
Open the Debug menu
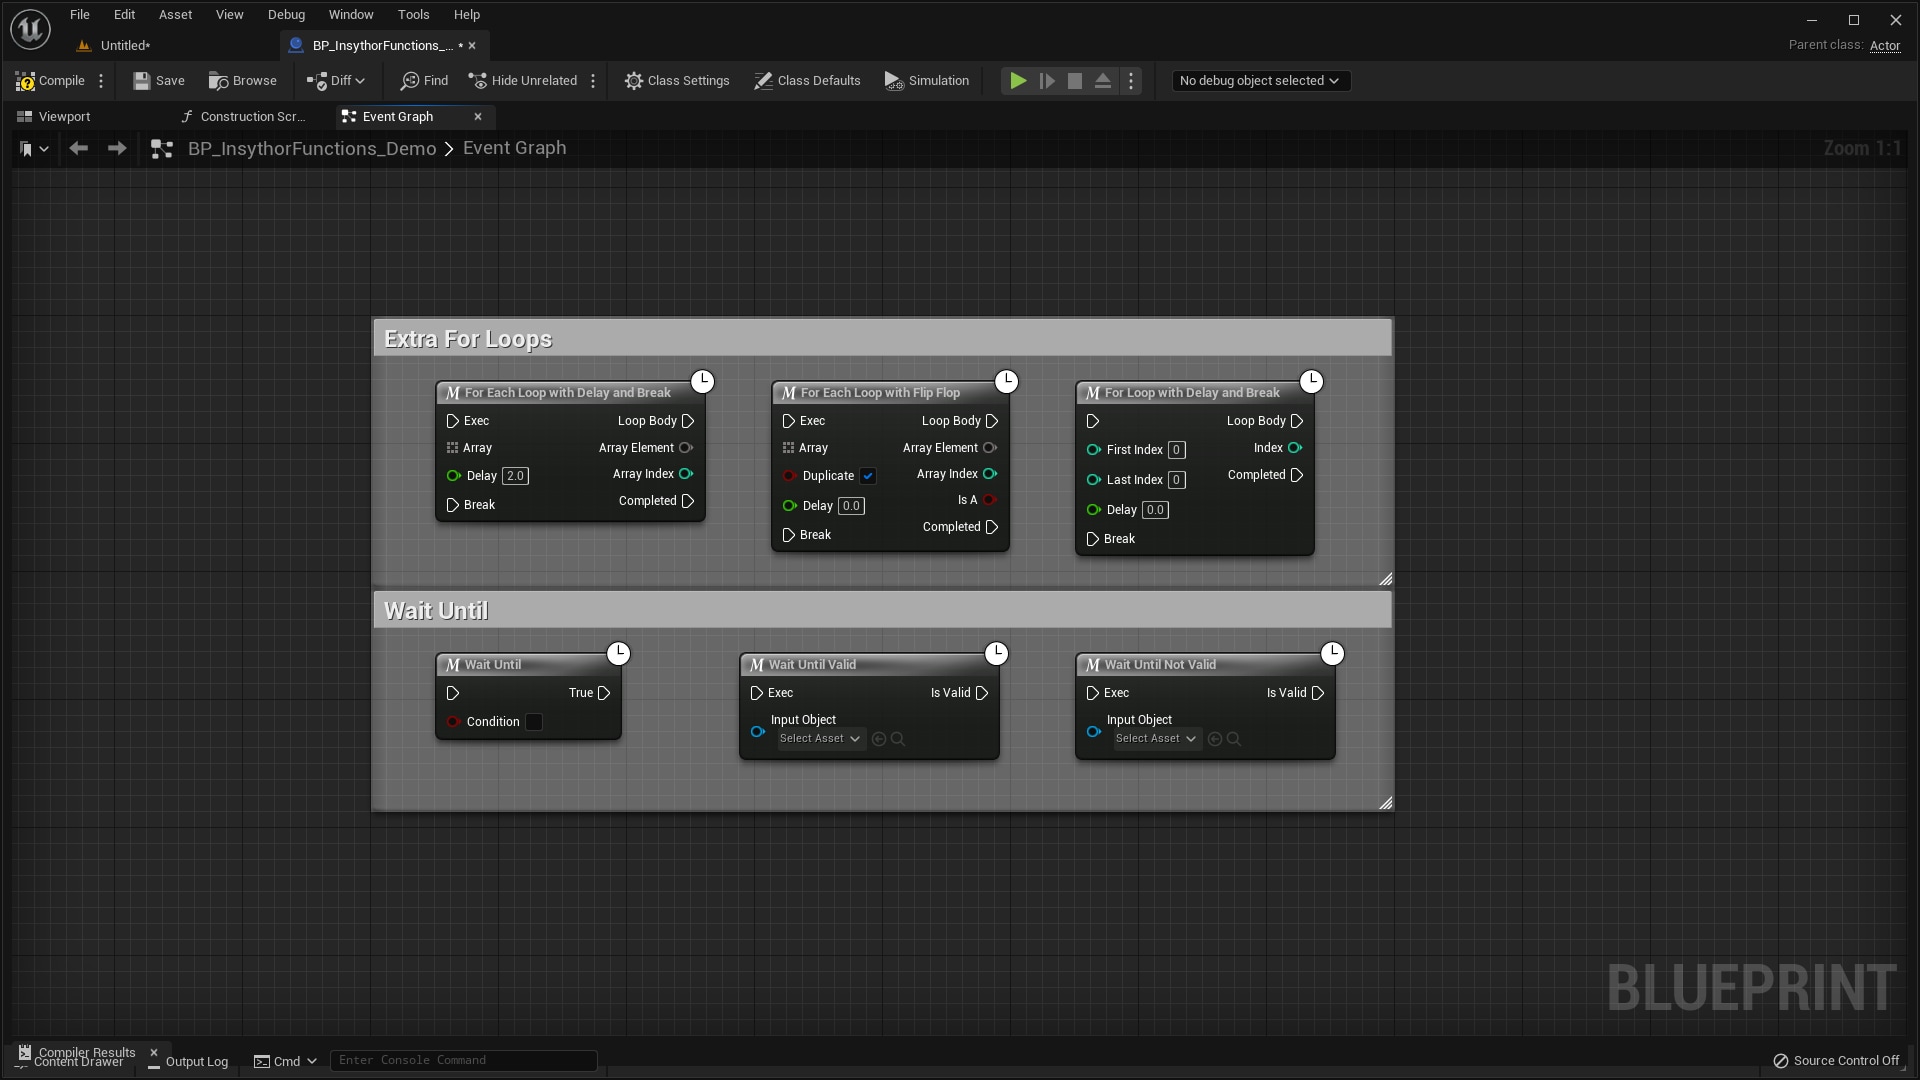[286, 15]
